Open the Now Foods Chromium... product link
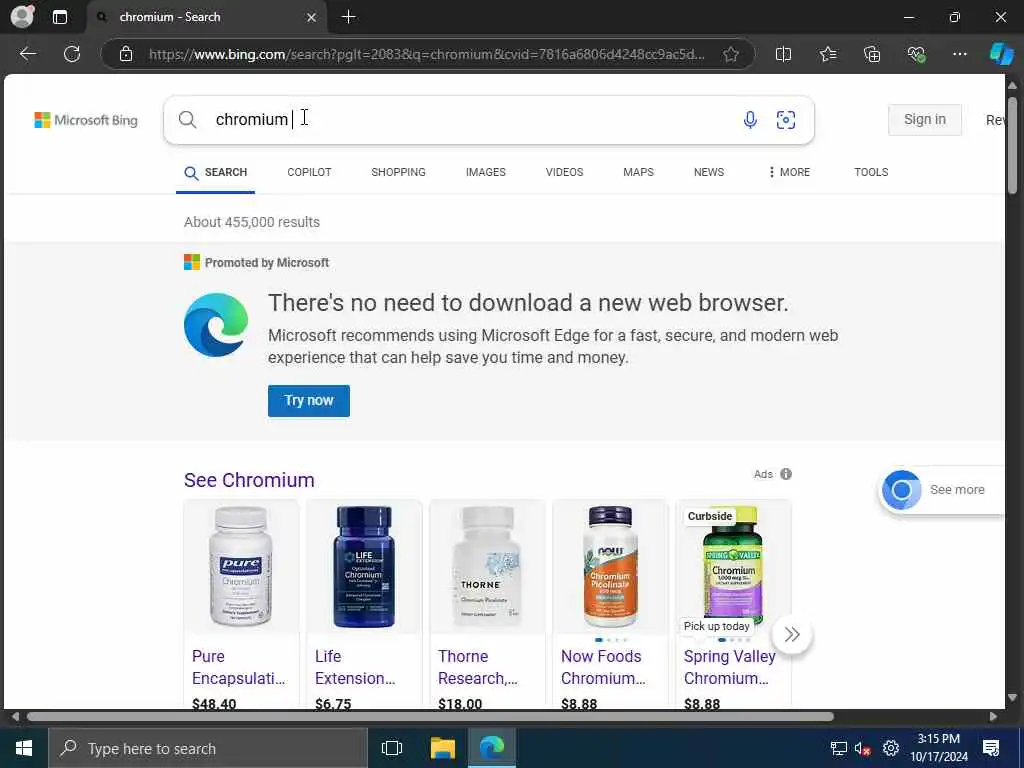The width and height of the screenshot is (1024, 768). pyautogui.click(x=603, y=667)
